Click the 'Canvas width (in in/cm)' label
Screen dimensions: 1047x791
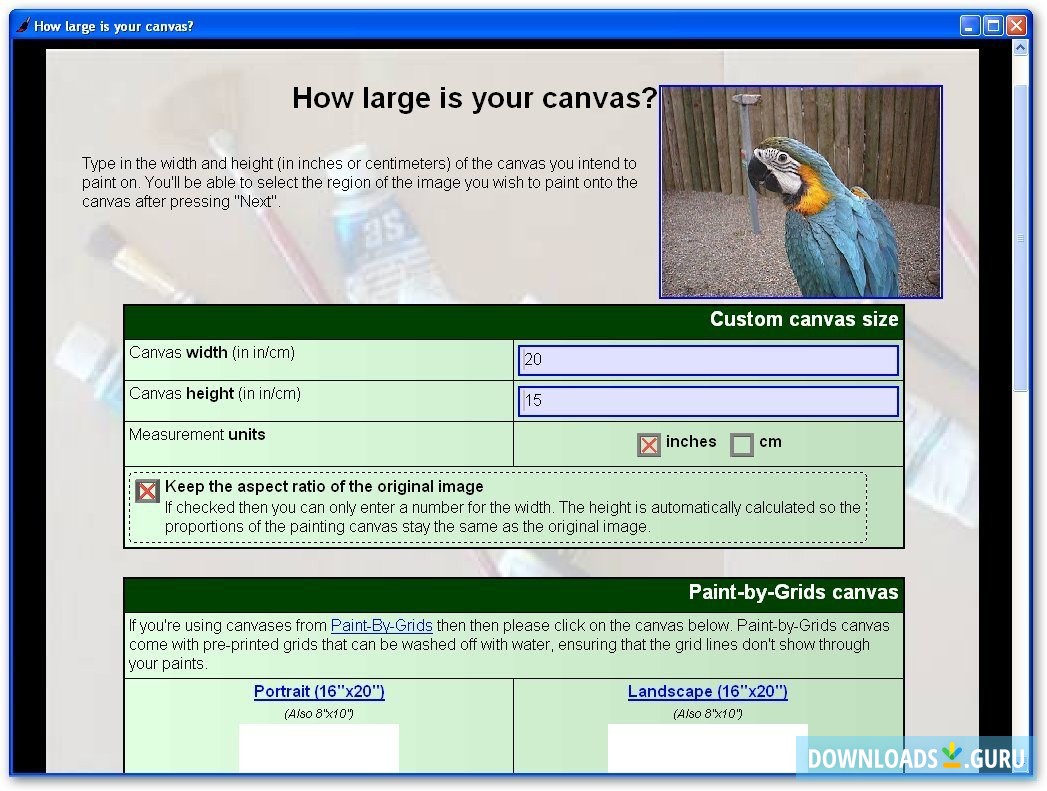pos(212,352)
